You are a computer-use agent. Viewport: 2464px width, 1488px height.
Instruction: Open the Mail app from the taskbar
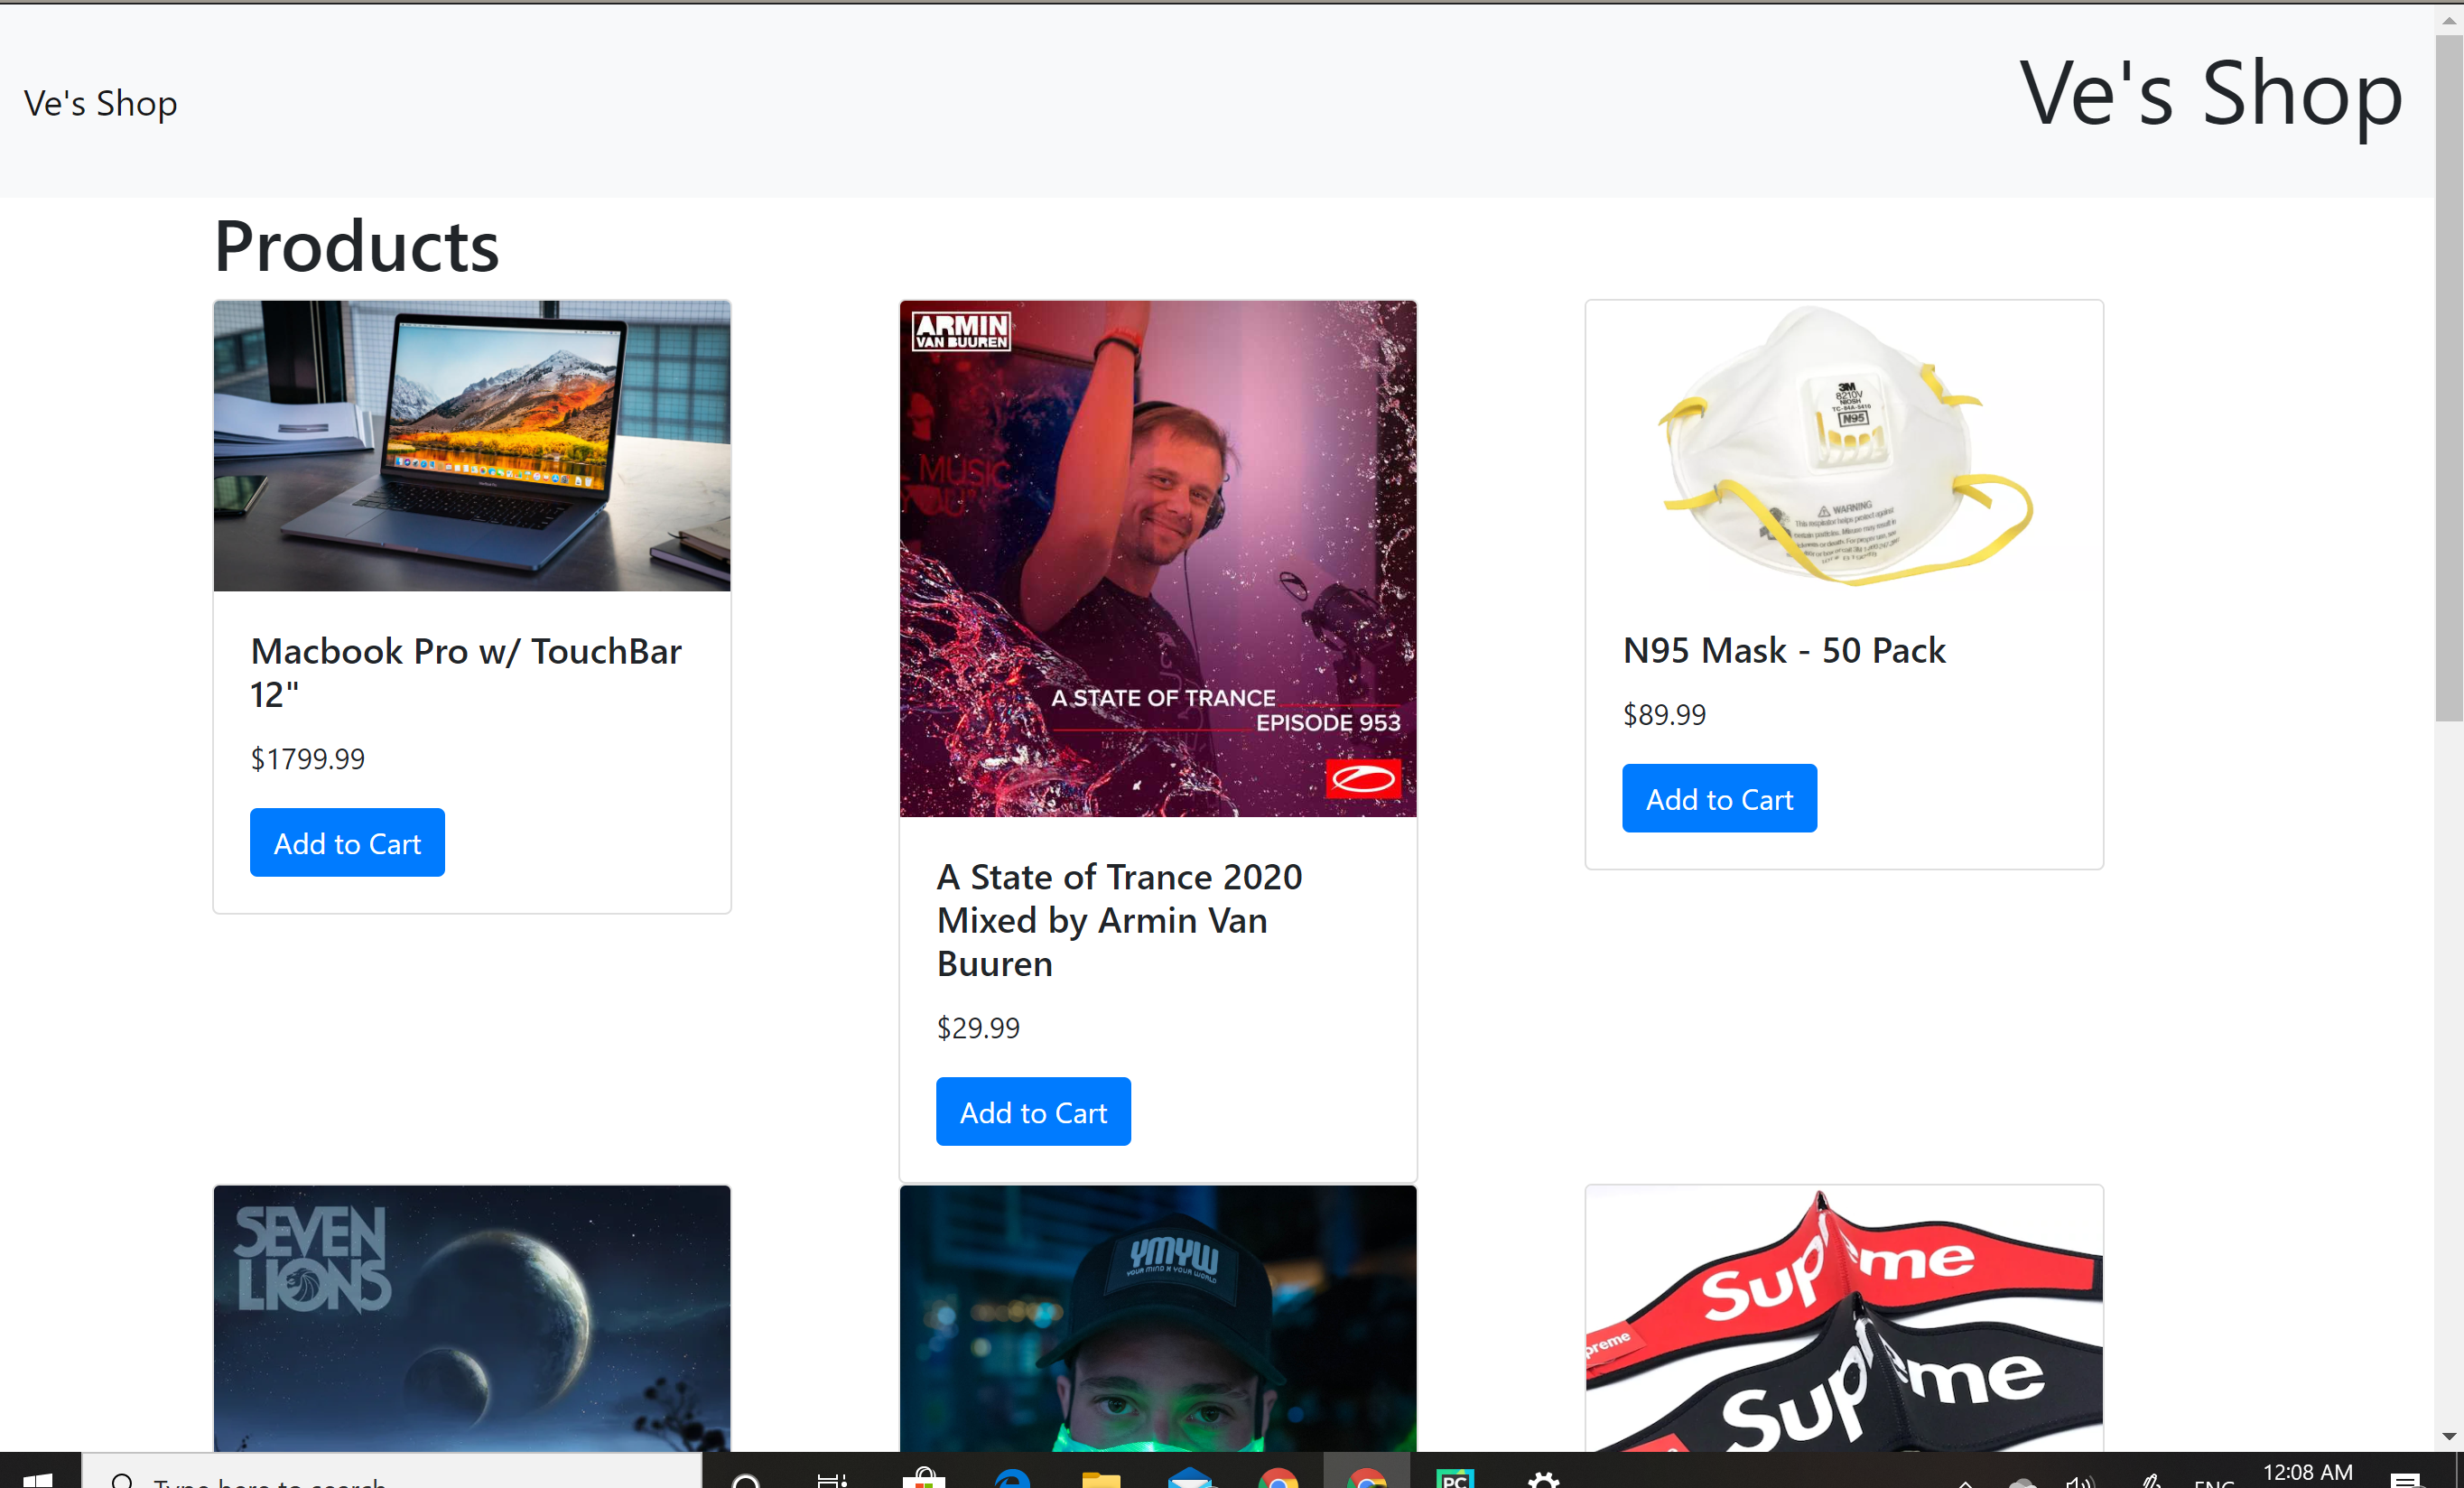[1190, 1477]
